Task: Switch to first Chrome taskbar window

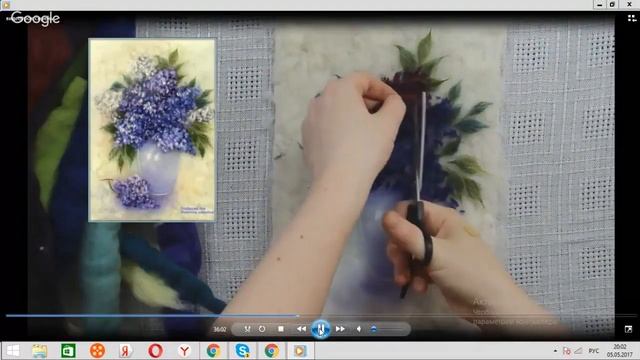Action: coord(213,351)
